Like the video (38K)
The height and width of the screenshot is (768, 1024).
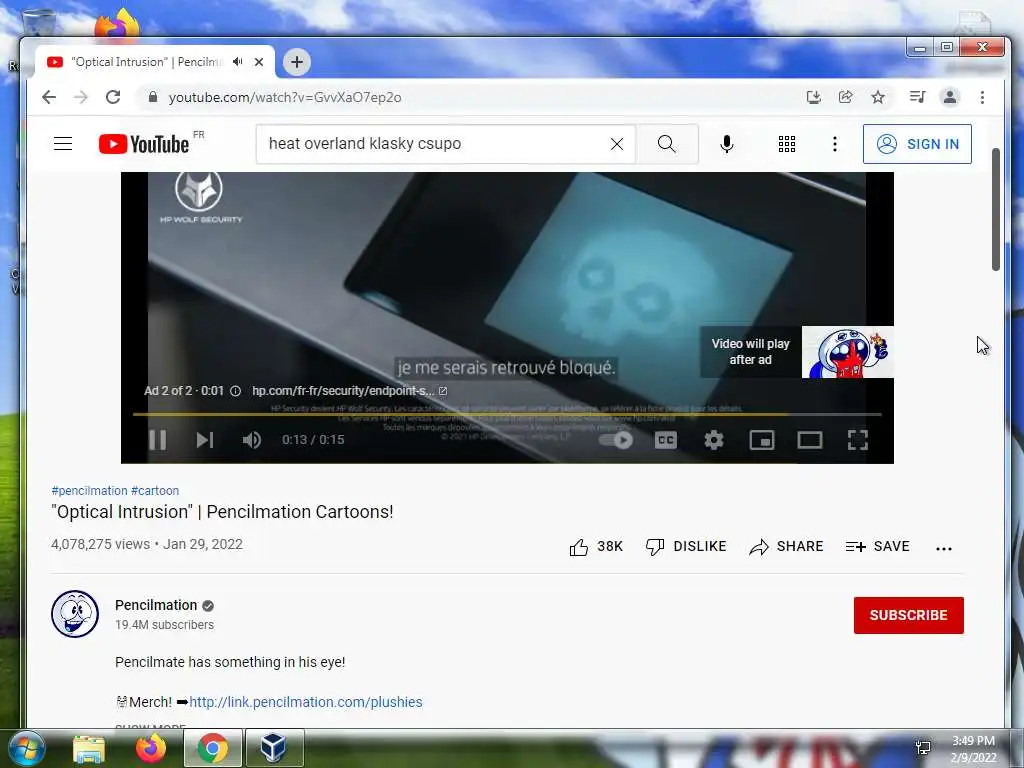[596, 547]
